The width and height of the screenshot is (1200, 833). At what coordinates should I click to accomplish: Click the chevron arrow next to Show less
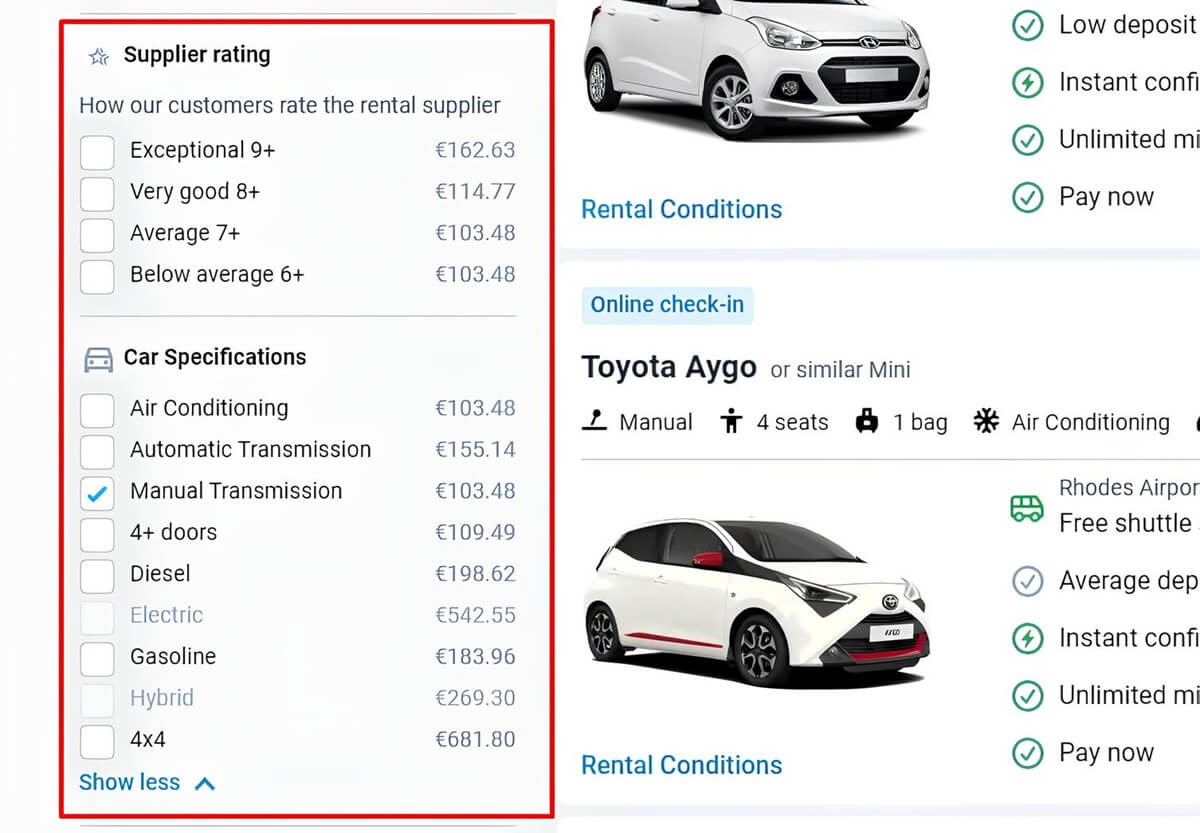204,783
